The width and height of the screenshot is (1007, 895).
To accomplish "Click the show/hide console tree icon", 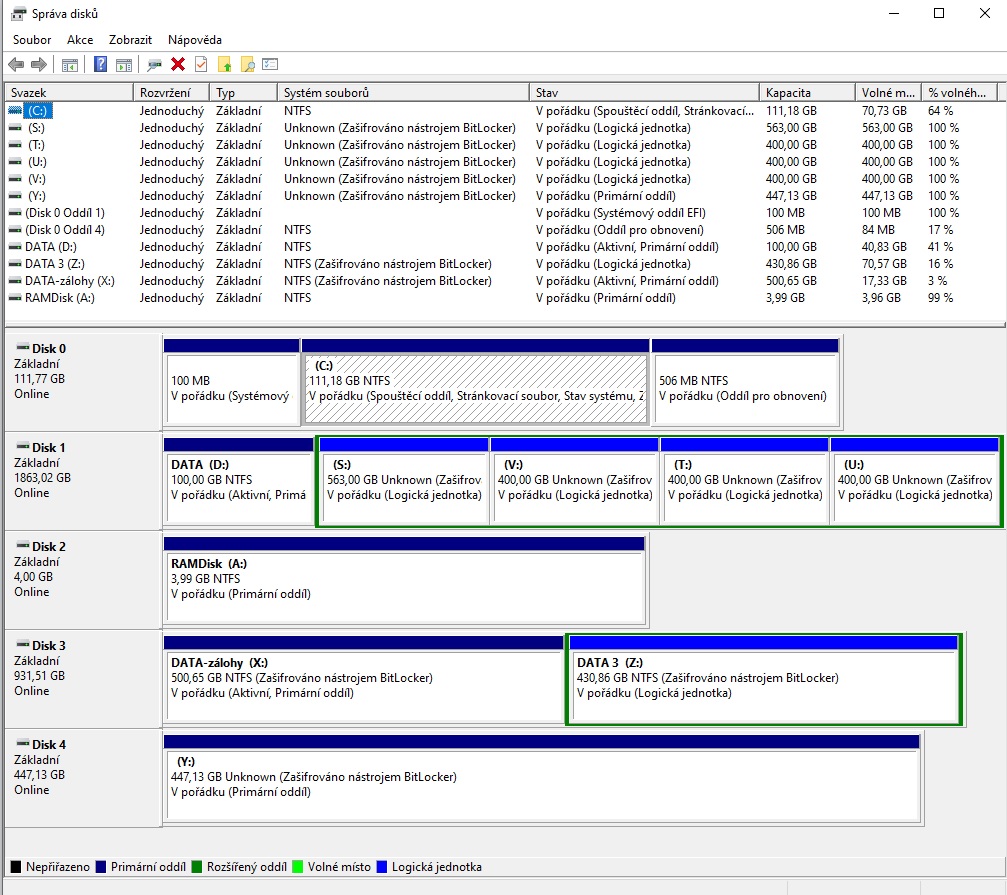I will (x=70, y=65).
